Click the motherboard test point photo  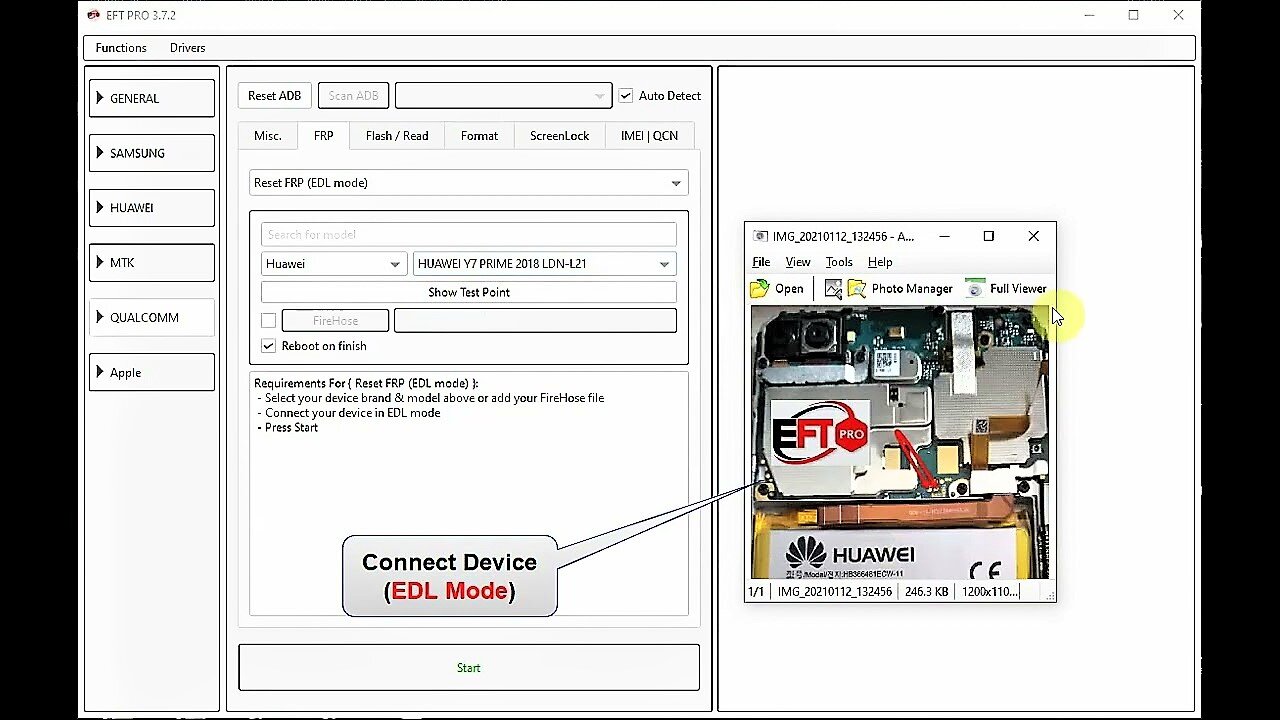900,442
